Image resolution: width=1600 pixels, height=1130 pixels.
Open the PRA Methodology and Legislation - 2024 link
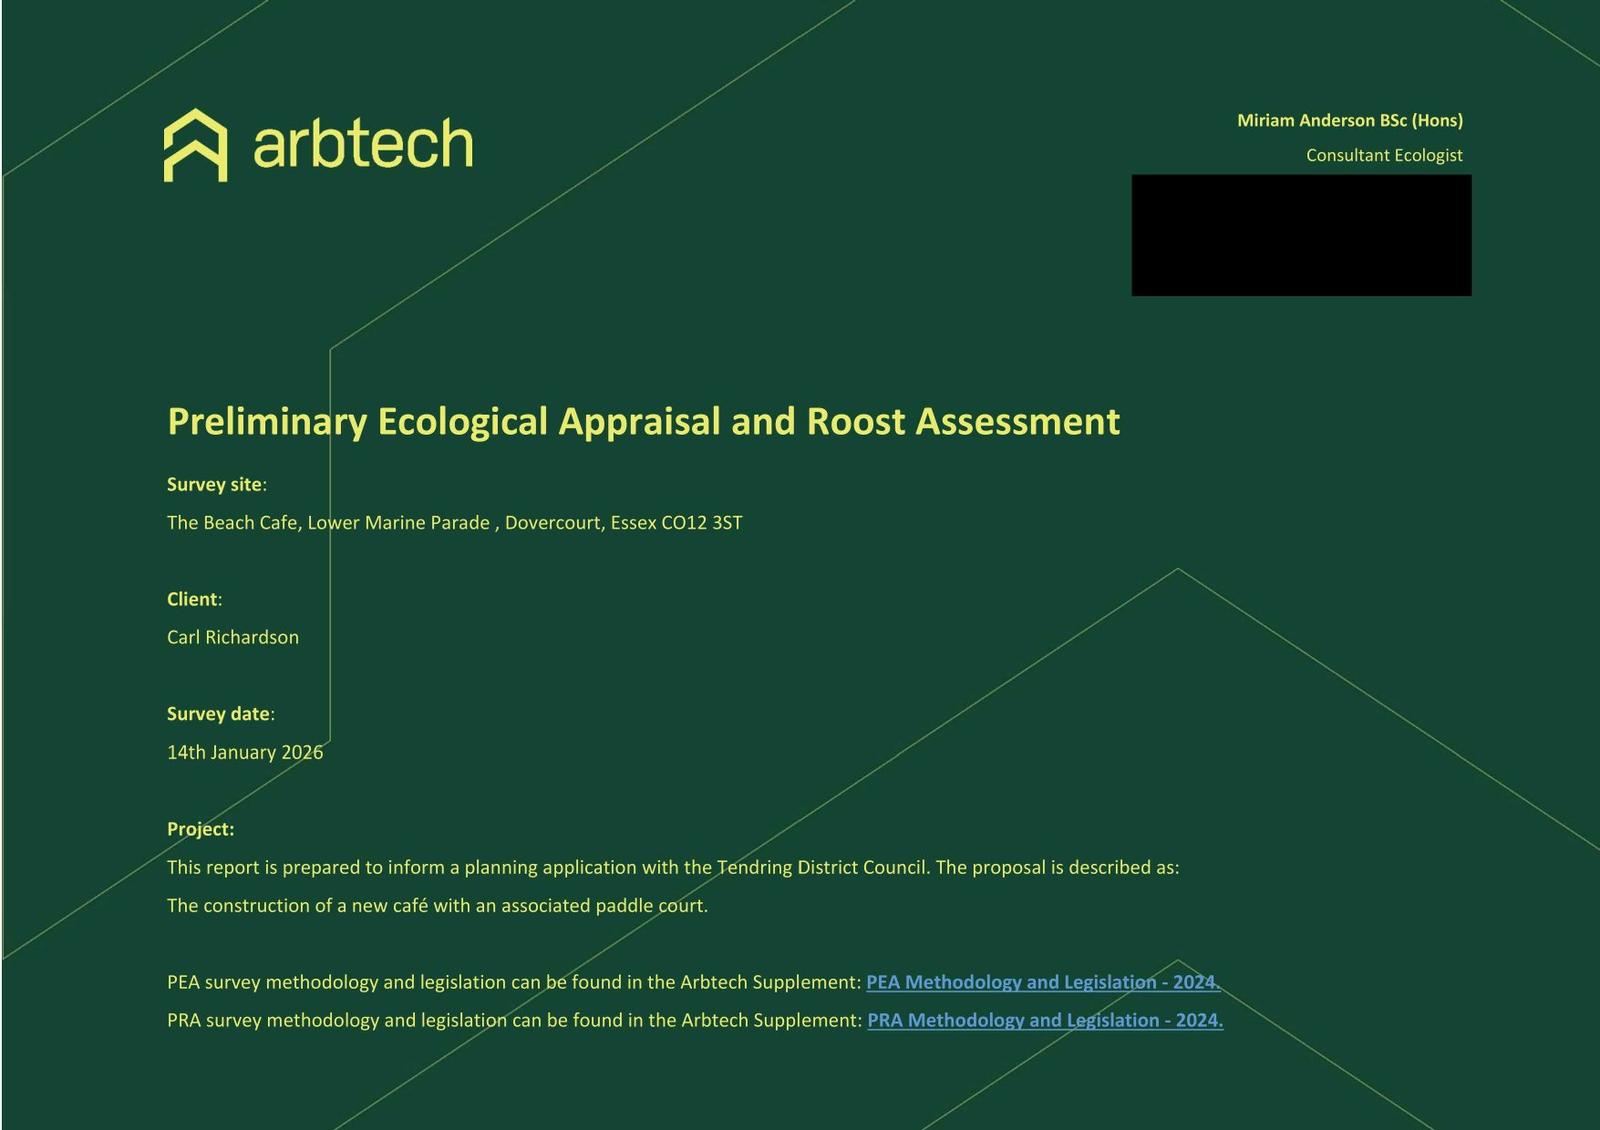pyautogui.click(x=1044, y=1020)
